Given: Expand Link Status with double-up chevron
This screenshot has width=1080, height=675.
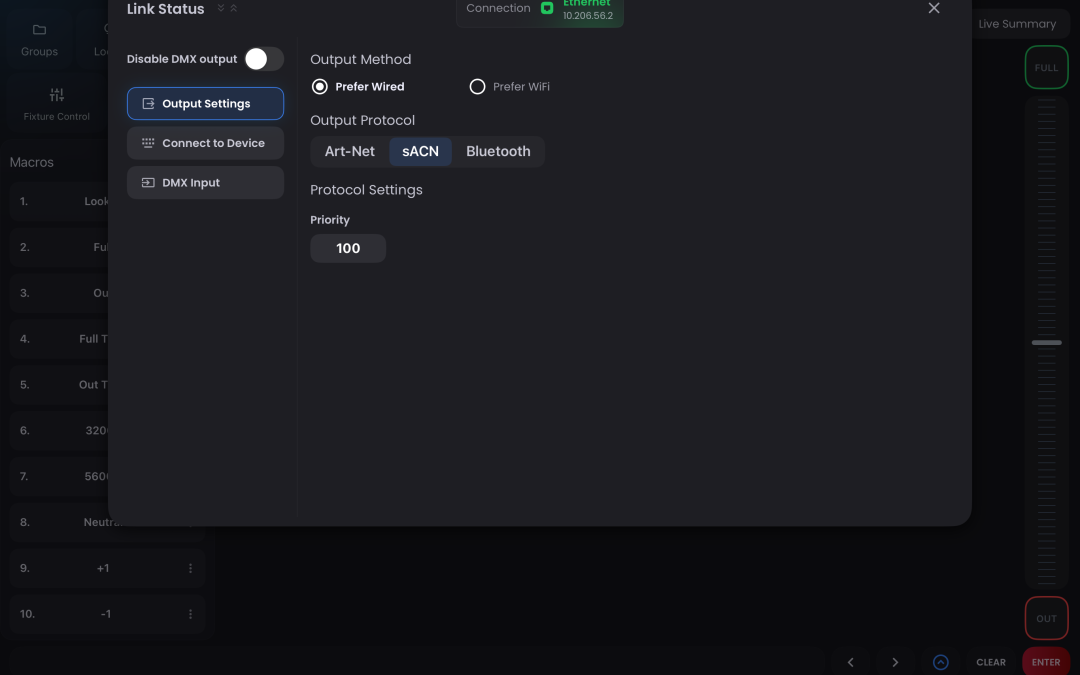Looking at the screenshot, I should 233,8.
